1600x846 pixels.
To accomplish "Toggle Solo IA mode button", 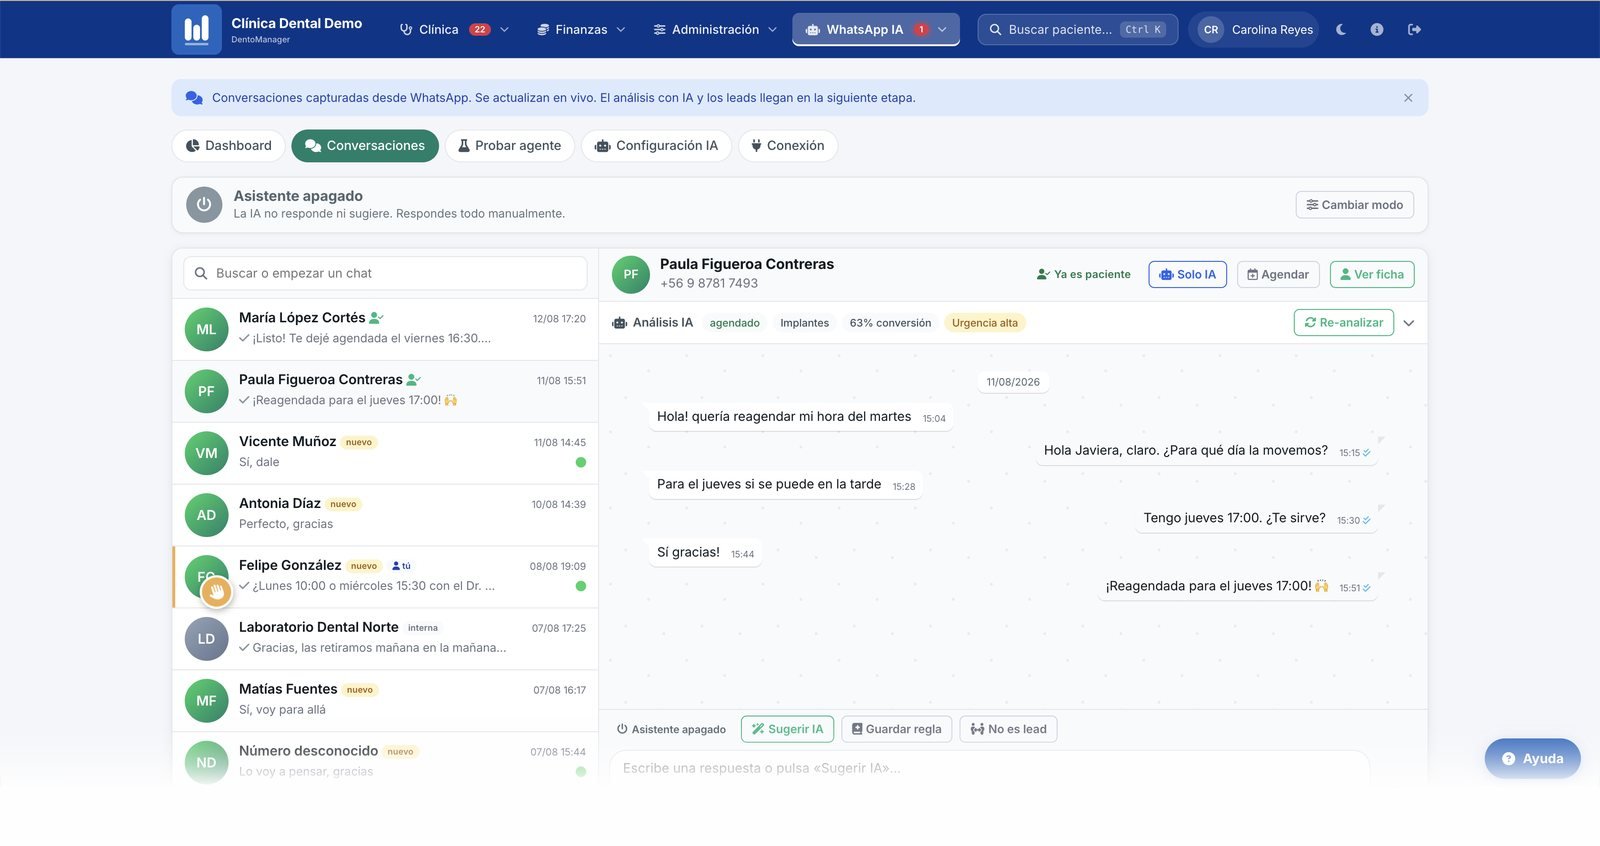I will point(1187,274).
